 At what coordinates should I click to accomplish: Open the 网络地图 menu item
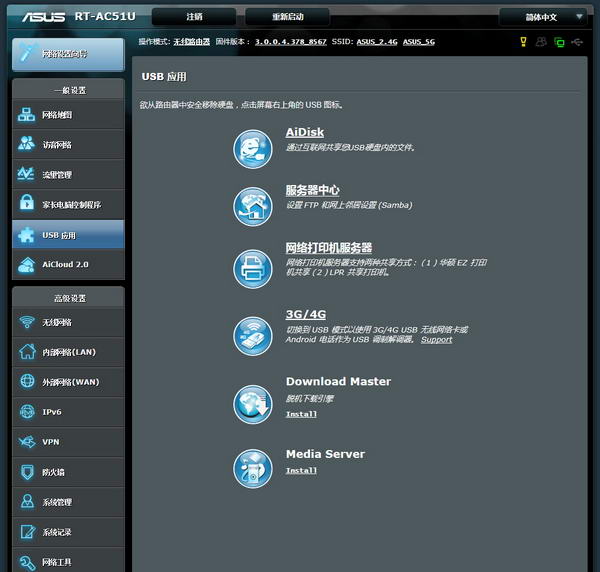(x=68, y=114)
